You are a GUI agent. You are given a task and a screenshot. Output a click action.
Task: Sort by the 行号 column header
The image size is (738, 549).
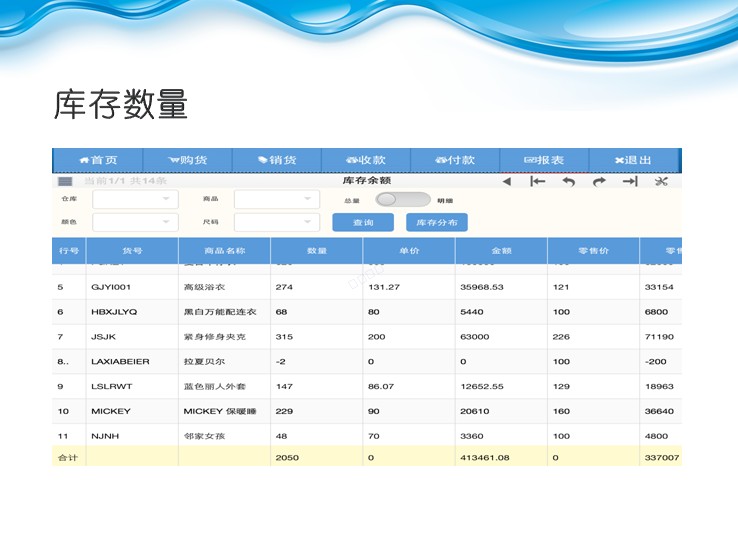pyautogui.click(x=69, y=251)
